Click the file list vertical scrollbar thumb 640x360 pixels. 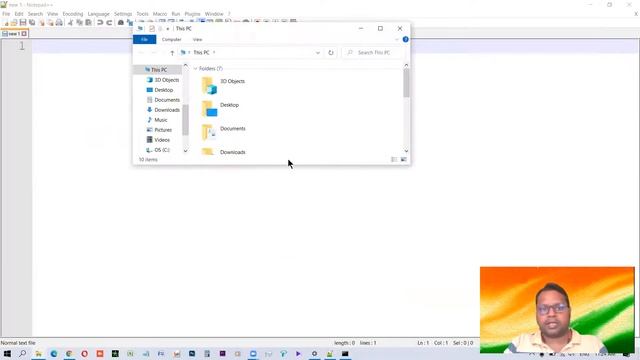tap(406, 83)
